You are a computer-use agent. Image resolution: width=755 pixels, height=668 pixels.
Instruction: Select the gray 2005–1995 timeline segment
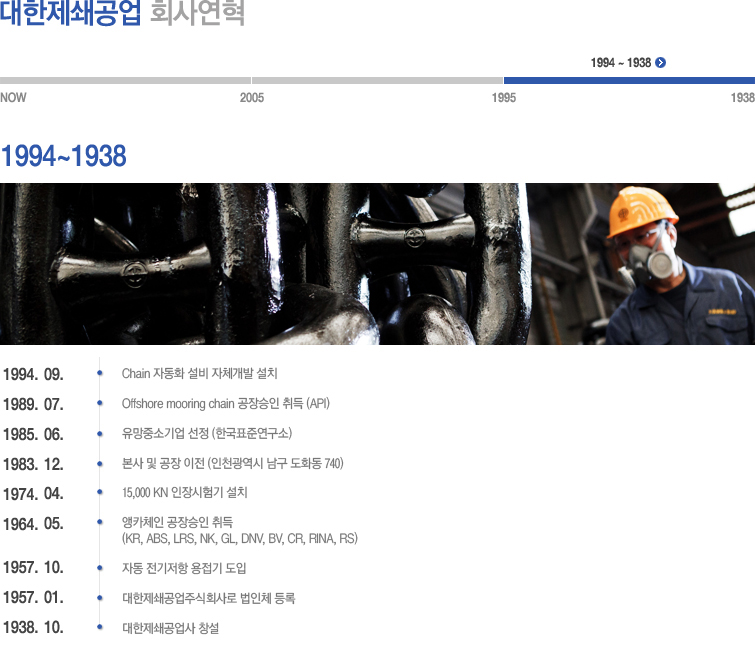click(378, 80)
